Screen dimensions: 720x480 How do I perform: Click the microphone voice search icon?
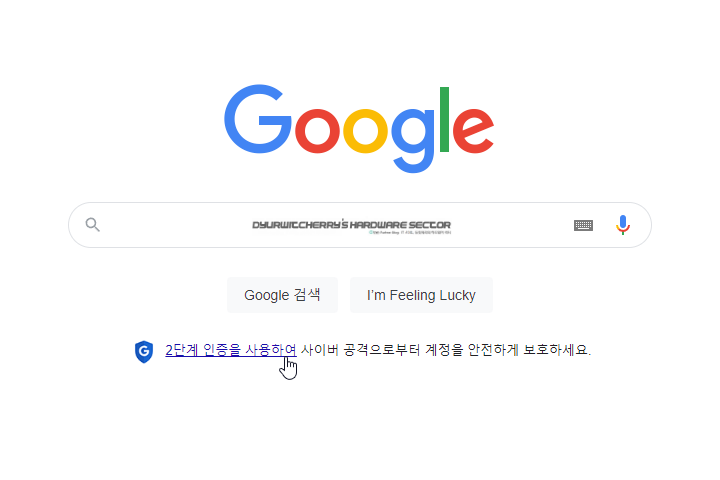623,225
